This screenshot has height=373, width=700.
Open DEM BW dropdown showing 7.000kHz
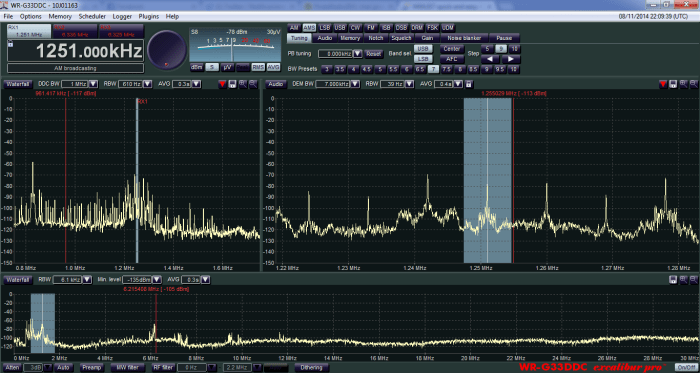pos(355,84)
